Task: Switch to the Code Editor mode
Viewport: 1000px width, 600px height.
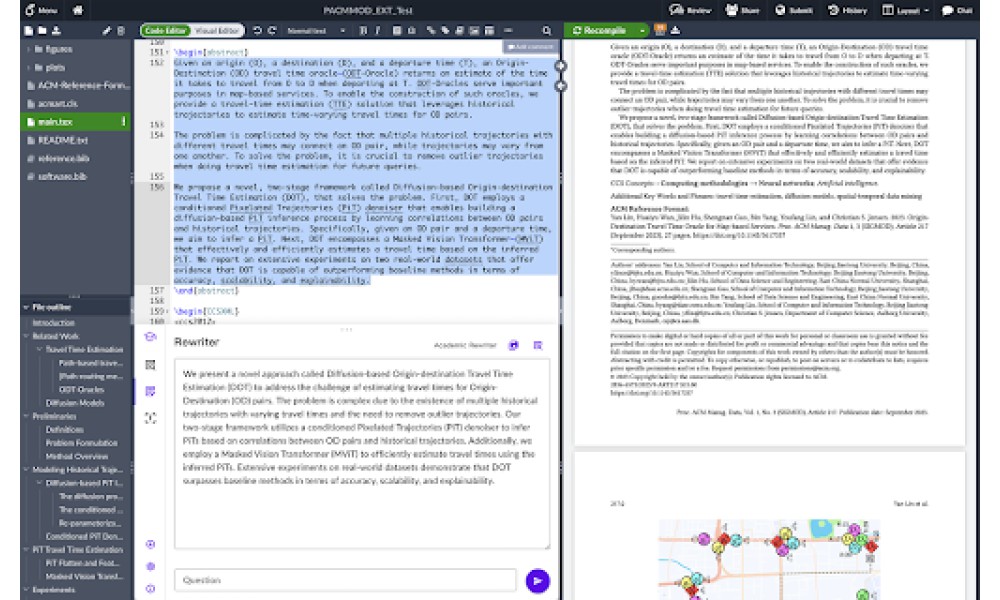Action: tap(165, 30)
